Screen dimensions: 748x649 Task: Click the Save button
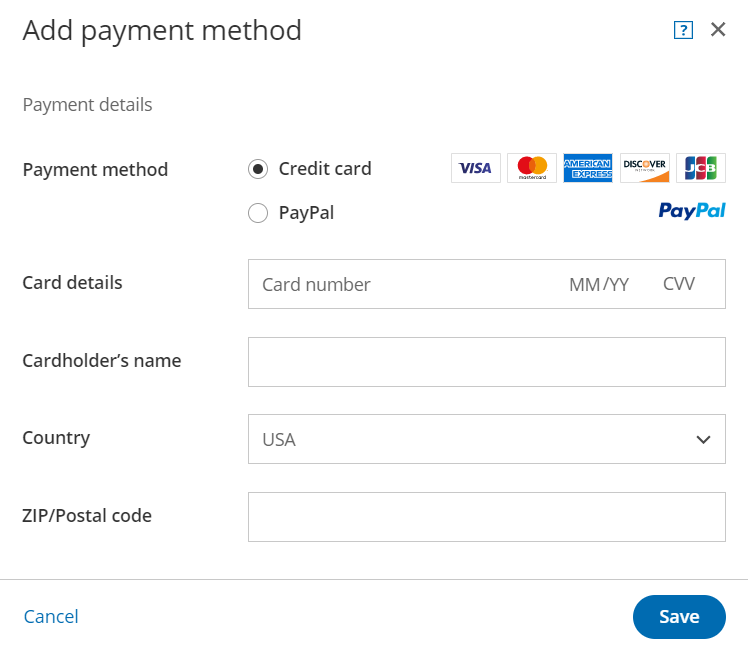[x=679, y=617]
